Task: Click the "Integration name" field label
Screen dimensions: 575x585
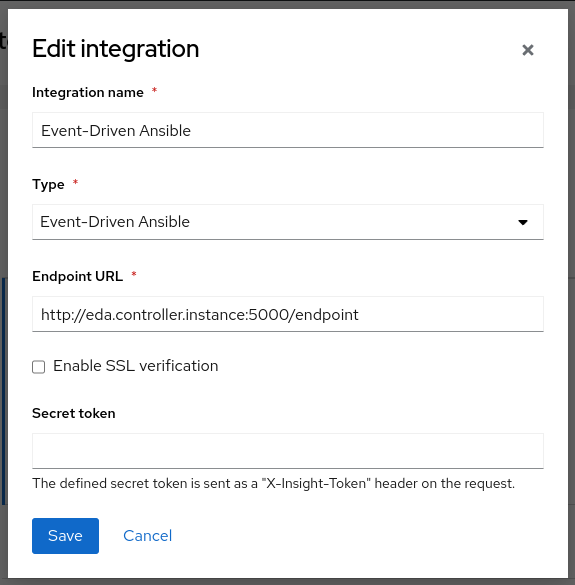Action: [x=88, y=92]
